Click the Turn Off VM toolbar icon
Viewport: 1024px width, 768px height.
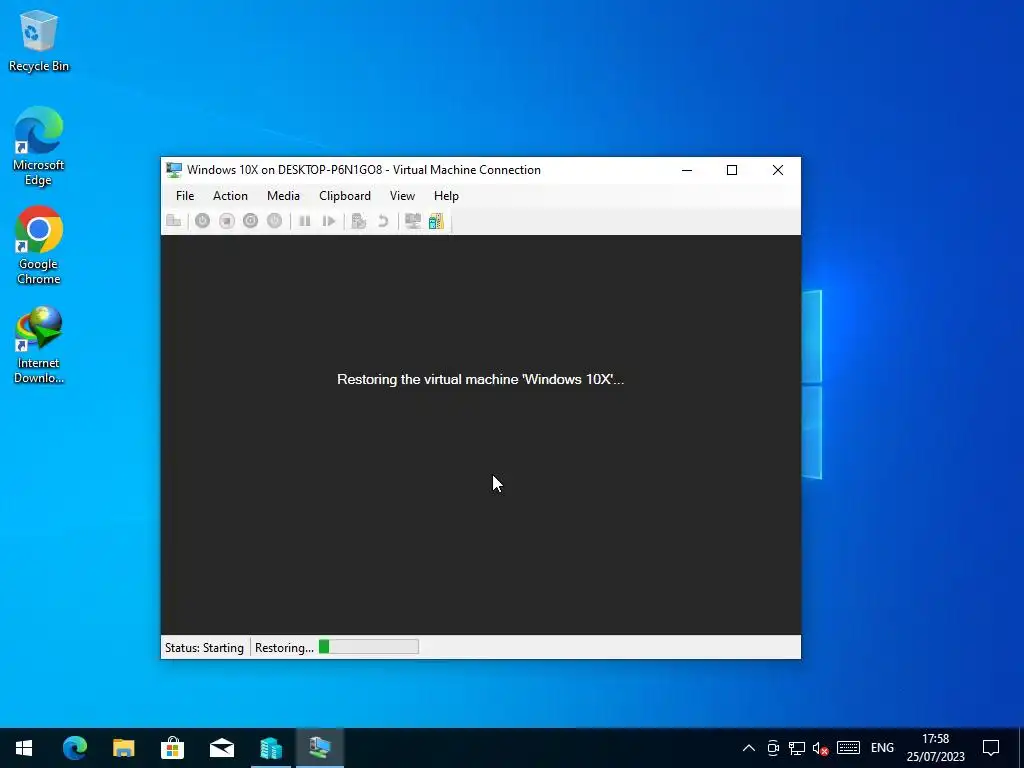point(227,221)
